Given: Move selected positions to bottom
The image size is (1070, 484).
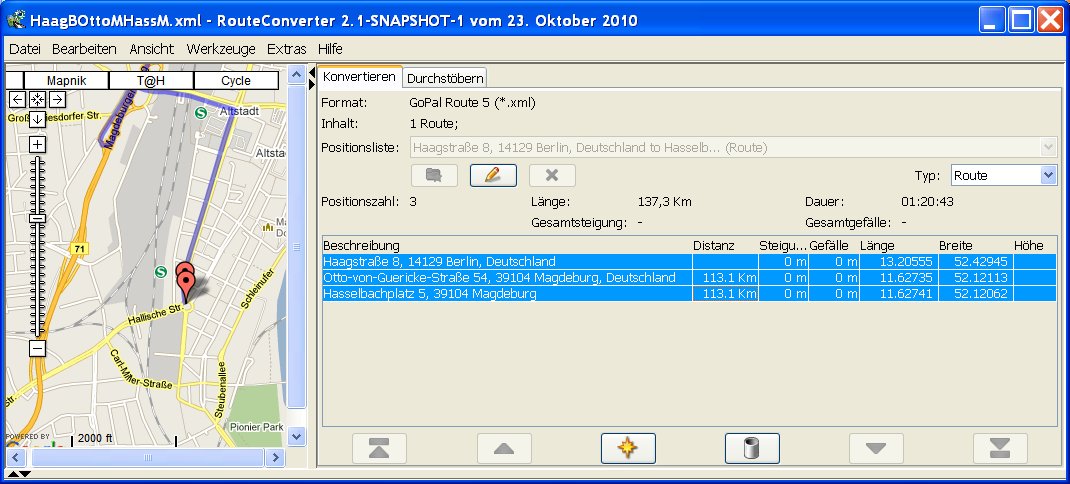Looking at the screenshot, I should [1000, 449].
